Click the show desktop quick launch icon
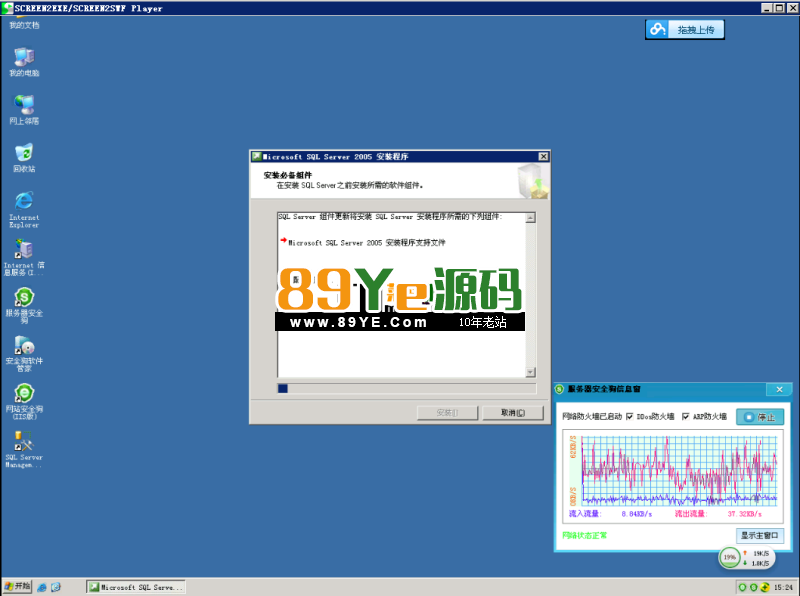The image size is (800, 596). [56, 587]
